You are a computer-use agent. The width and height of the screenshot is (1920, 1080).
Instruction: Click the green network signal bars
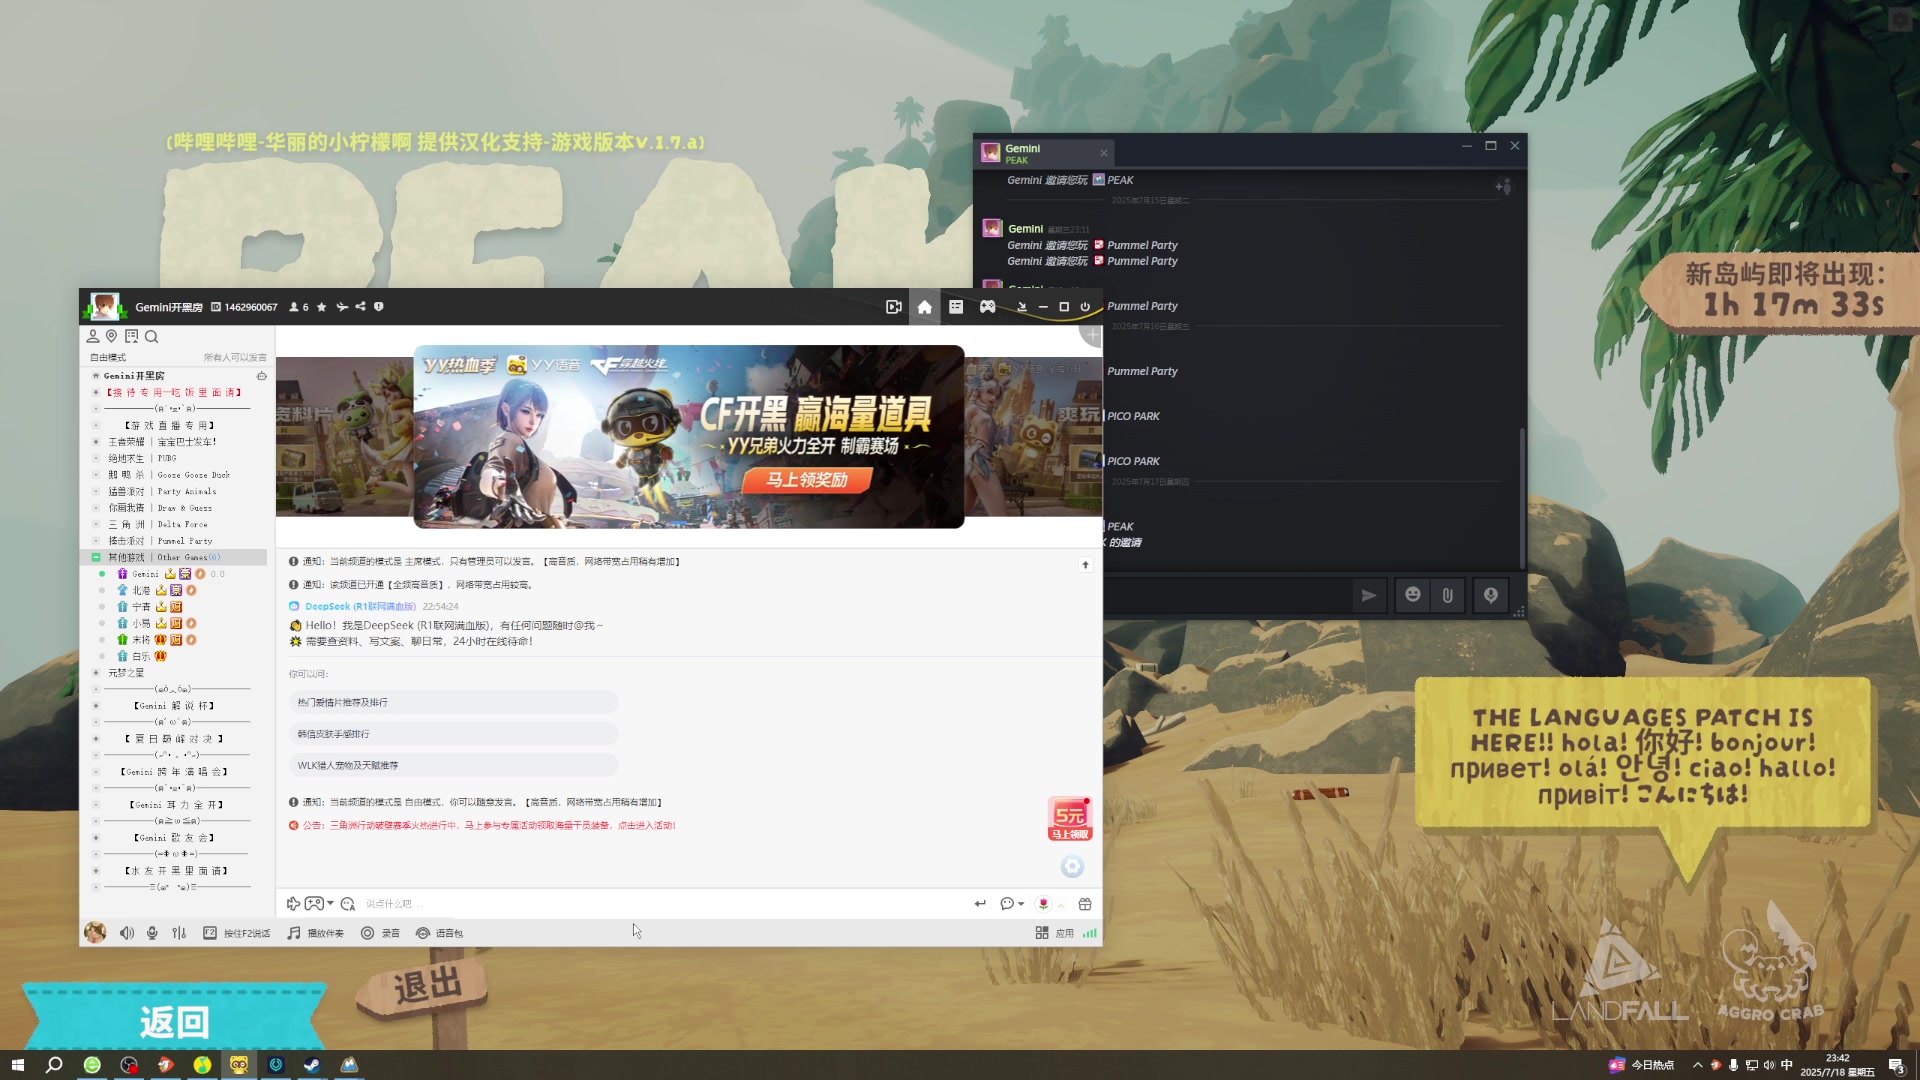click(x=1089, y=933)
